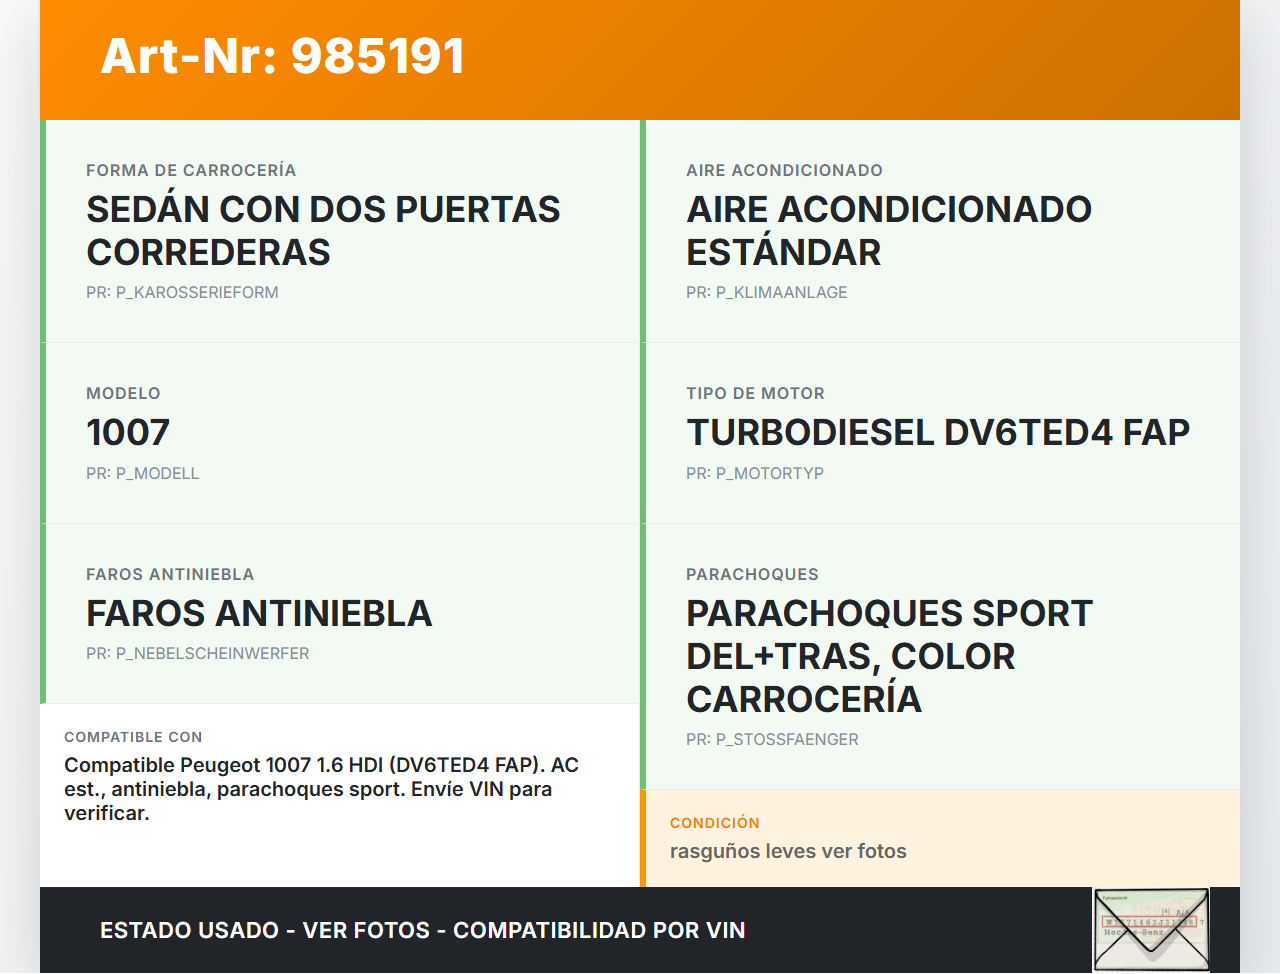Select the AIRE ACONDICIONADO ESTÁNDAR value
The width and height of the screenshot is (1280, 974).
(x=888, y=231)
